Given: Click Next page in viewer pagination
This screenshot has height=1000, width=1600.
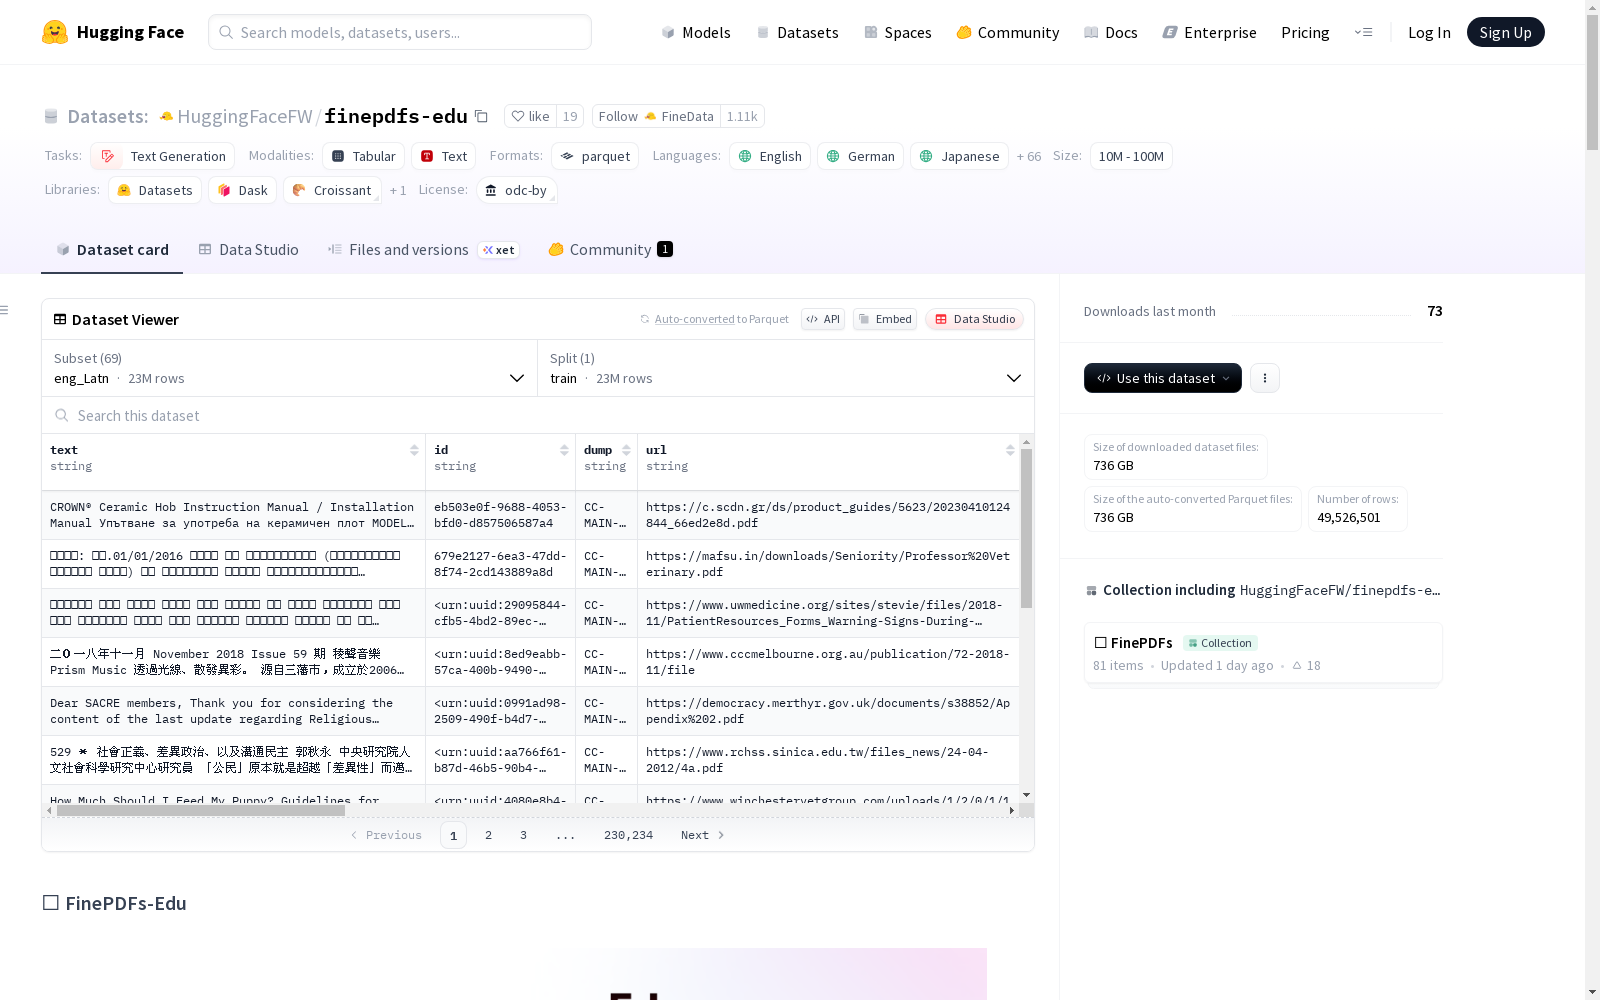Looking at the screenshot, I should tap(702, 835).
